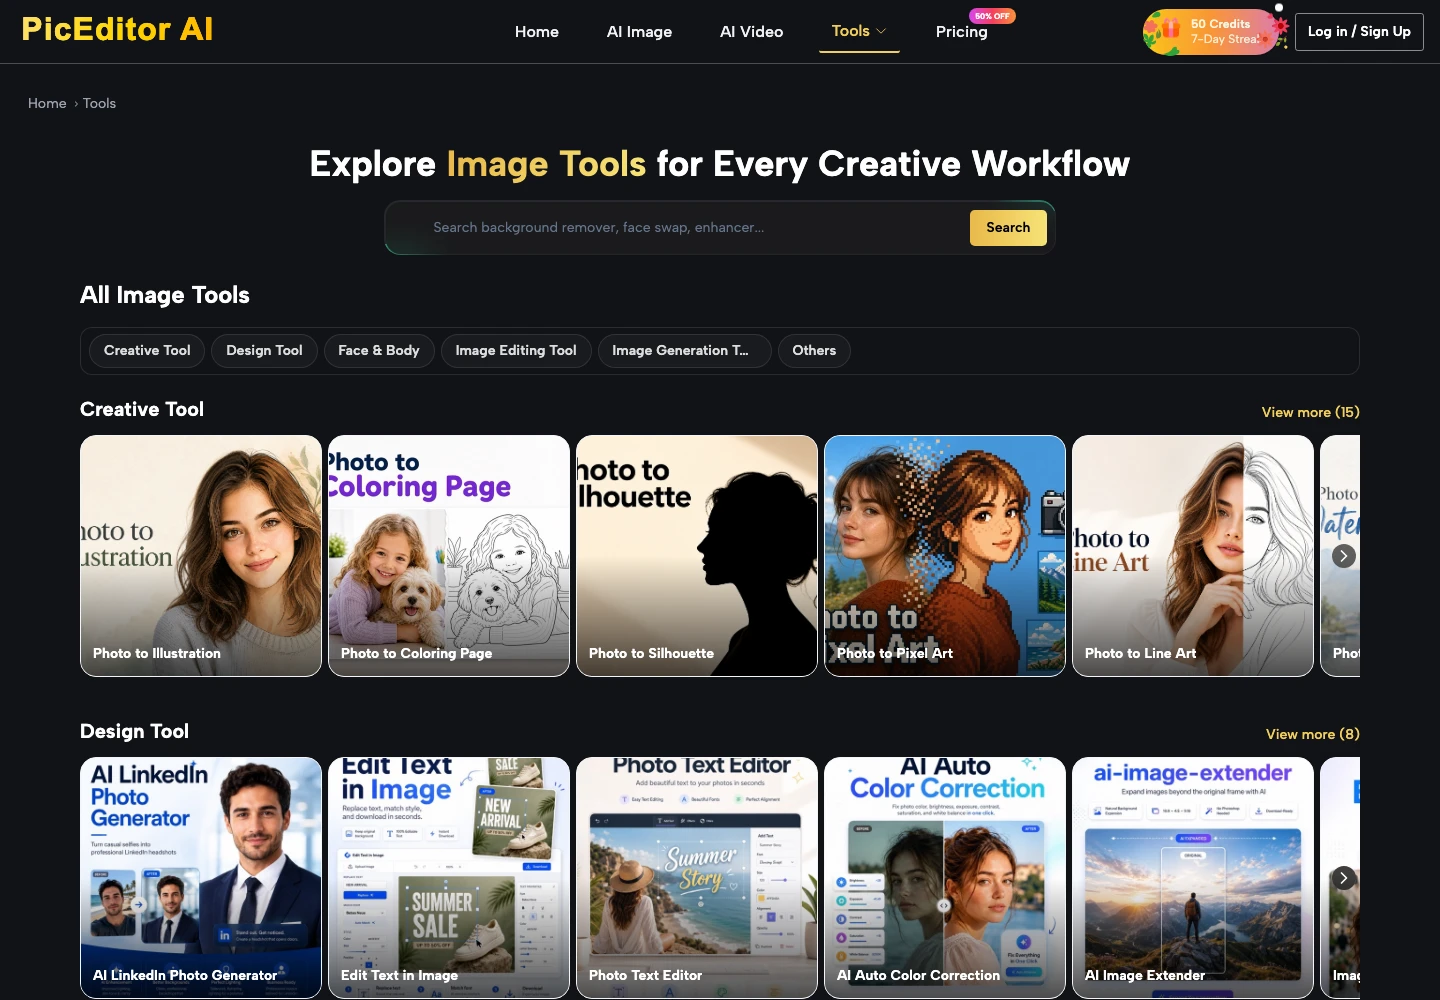Click the Log in / Sign Up button
Image resolution: width=1440 pixels, height=1000 pixels.
tap(1359, 32)
